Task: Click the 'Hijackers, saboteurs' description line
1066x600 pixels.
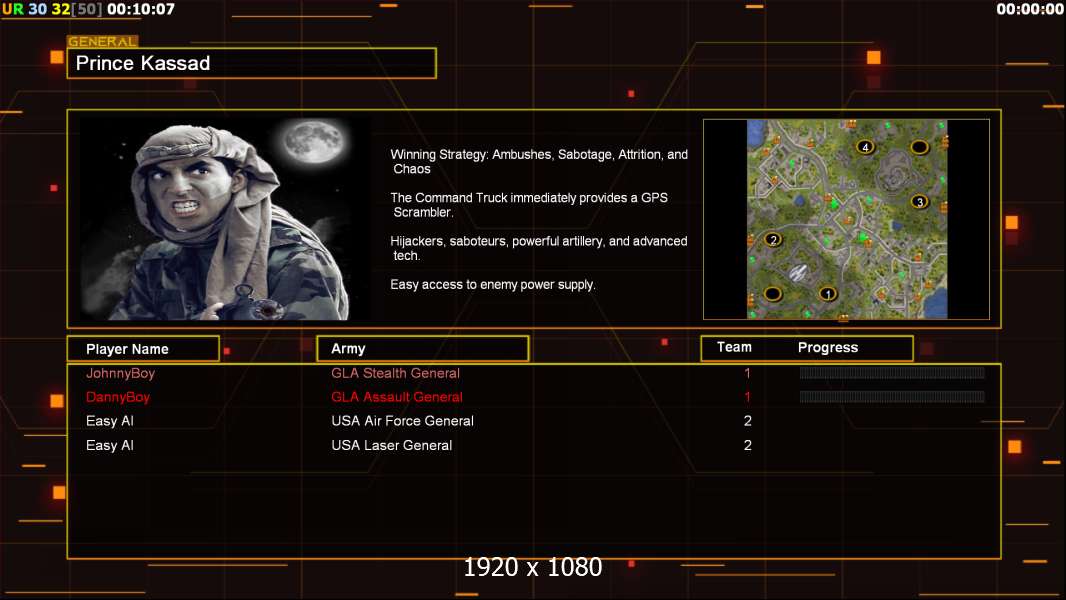Action: point(538,248)
